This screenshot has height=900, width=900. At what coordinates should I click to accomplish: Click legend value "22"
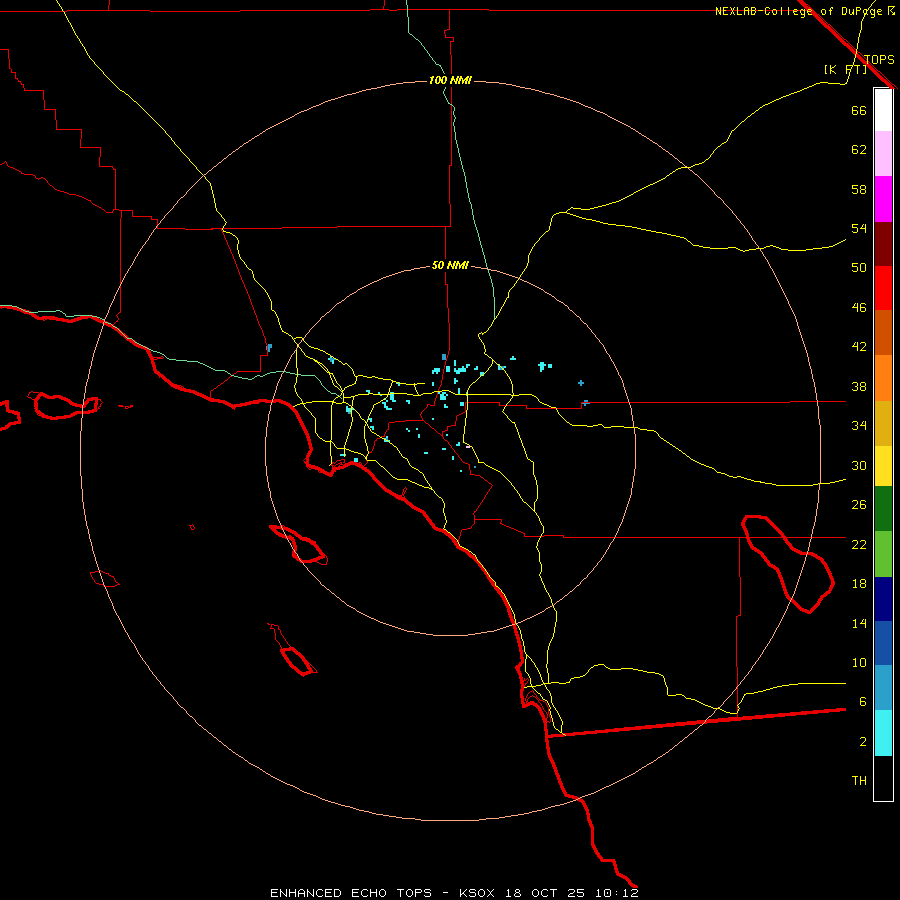point(859,544)
